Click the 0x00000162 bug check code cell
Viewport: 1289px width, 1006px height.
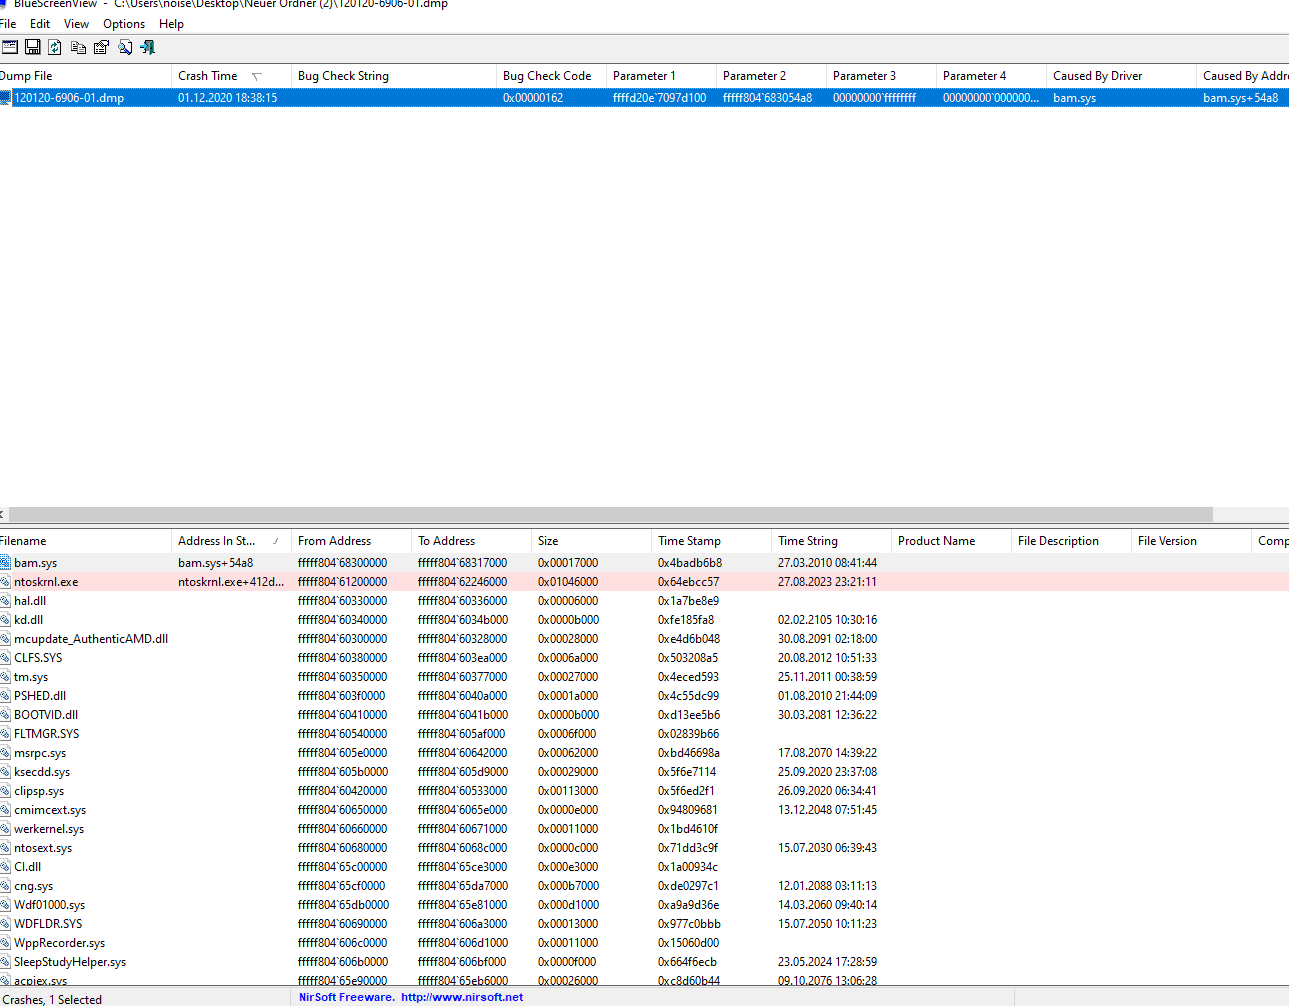(533, 98)
